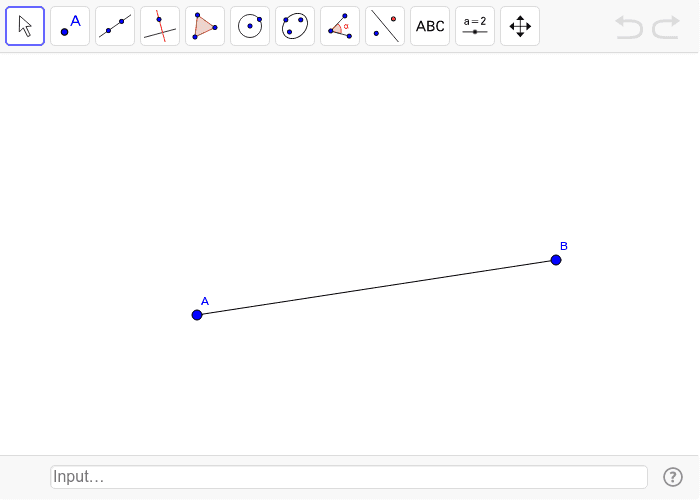This screenshot has height=500, width=700.
Task: Choose the Point tool
Action: tap(70, 26)
